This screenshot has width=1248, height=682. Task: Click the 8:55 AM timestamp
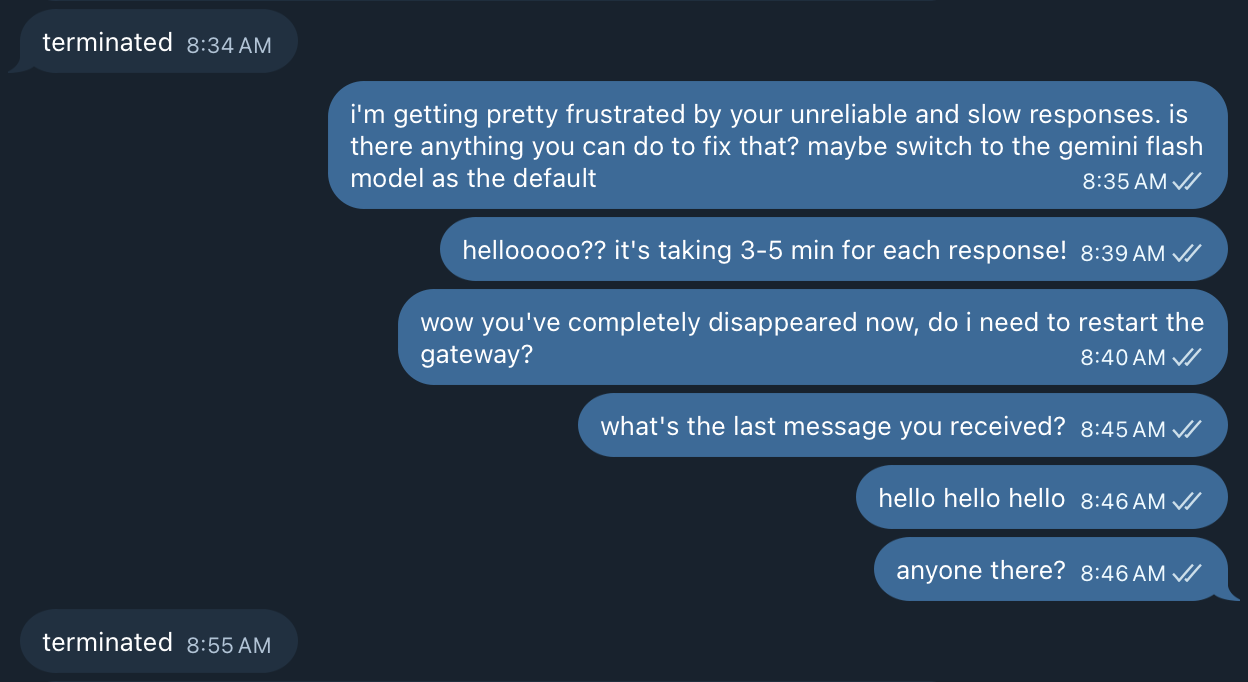(x=229, y=645)
